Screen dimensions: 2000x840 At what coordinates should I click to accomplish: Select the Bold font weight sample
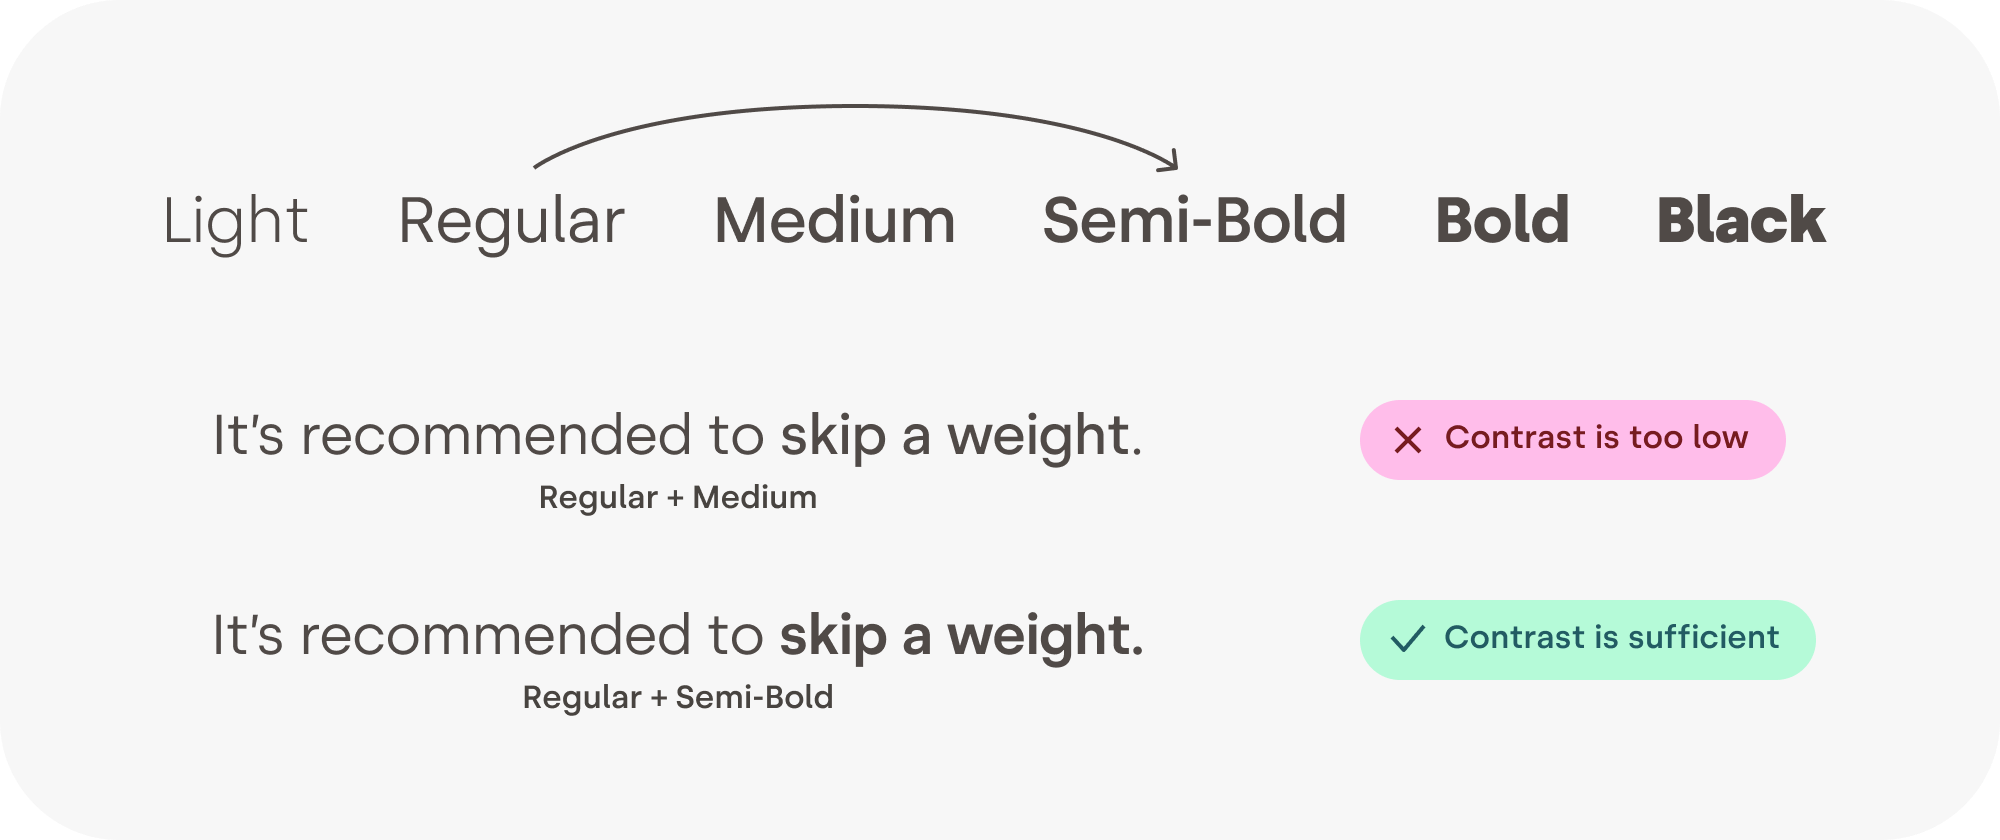click(x=1502, y=221)
